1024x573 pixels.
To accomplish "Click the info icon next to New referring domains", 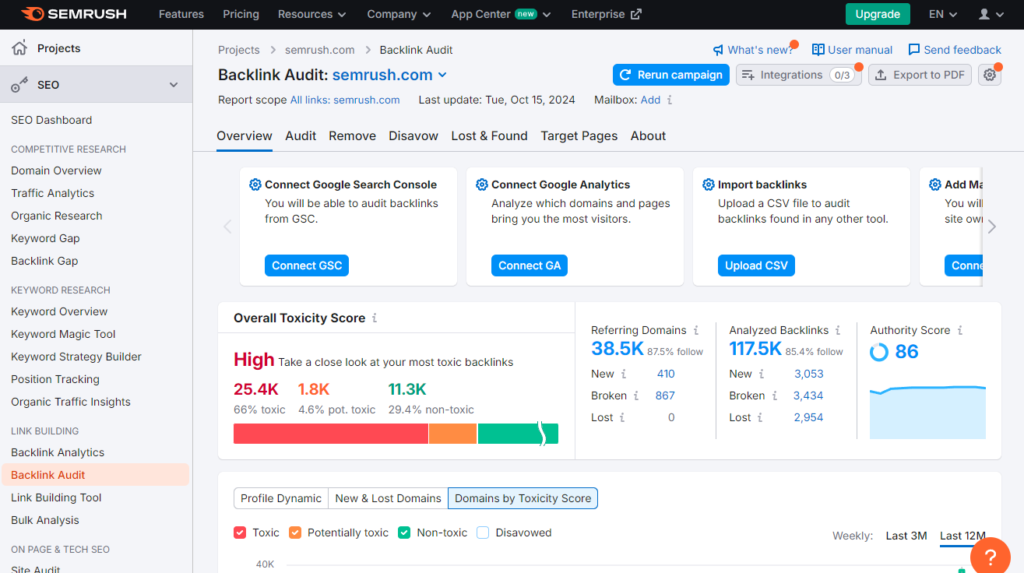I will tap(624, 374).
